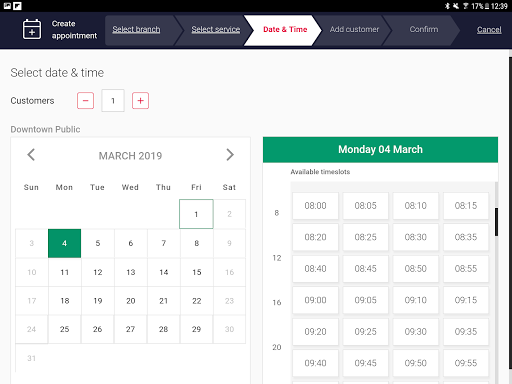Cancel the appointment creation

point(489,30)
